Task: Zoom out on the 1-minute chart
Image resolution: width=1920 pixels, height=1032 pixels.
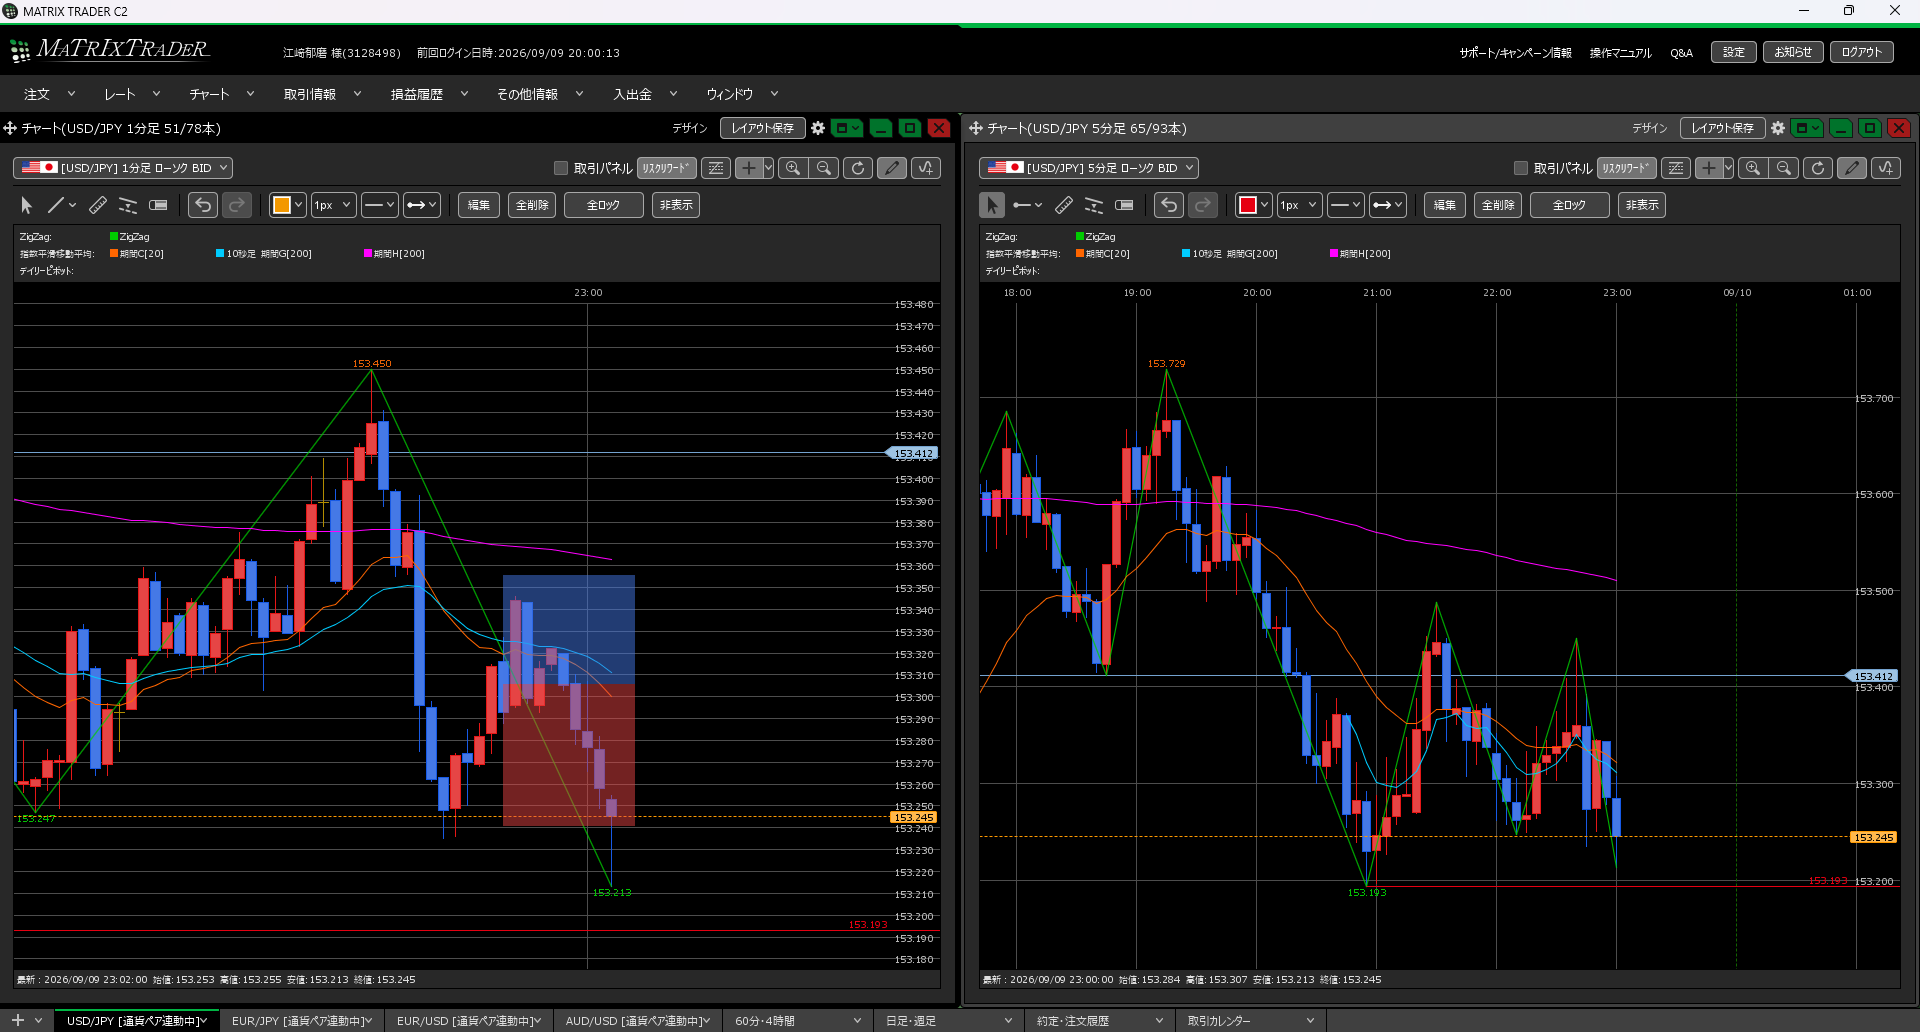Action: [x=824, y=168]
